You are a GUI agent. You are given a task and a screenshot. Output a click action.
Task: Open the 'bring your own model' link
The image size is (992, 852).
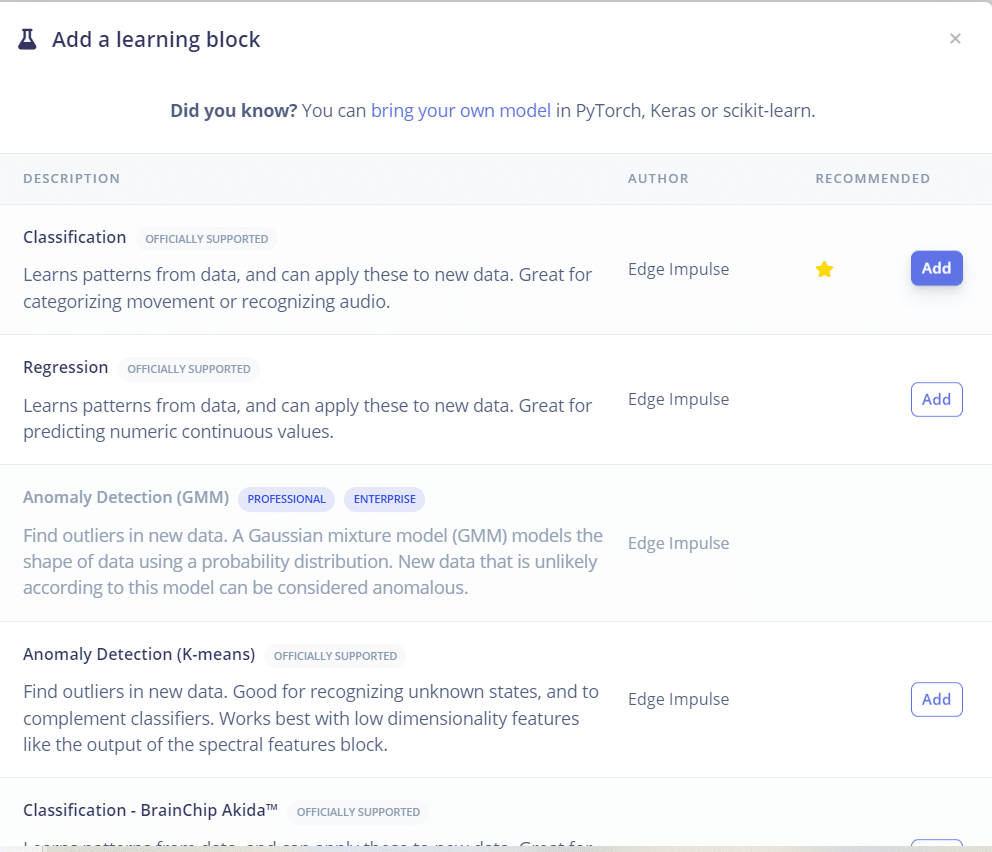tap(461, 111)
